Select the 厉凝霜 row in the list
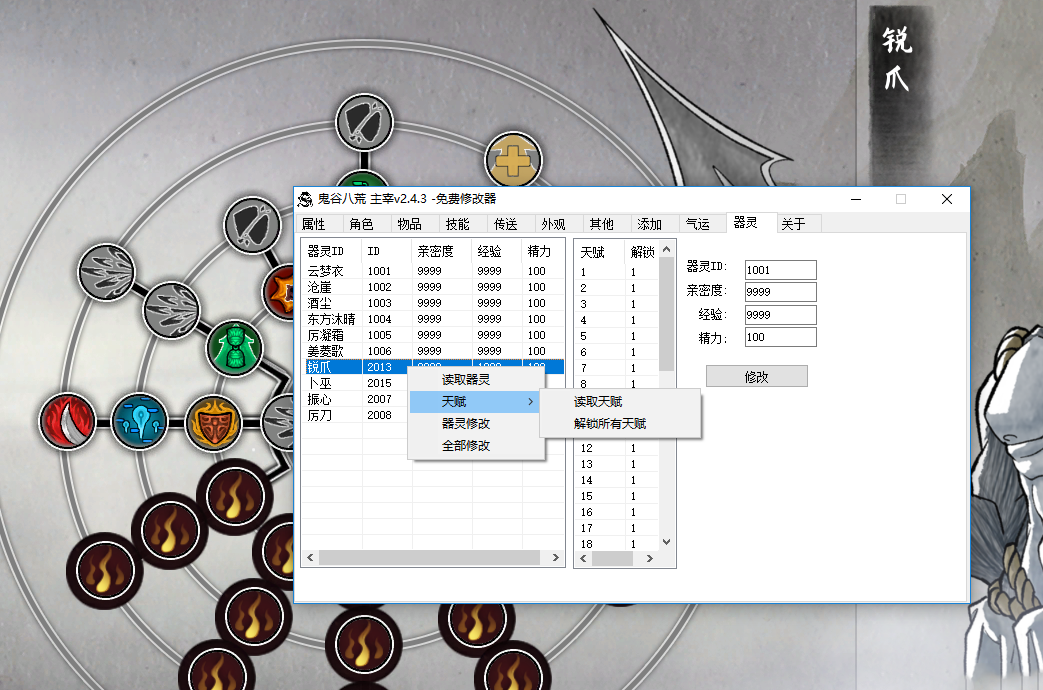The width and height of the screenshot is (1043, 690). [x=434, y=335]
